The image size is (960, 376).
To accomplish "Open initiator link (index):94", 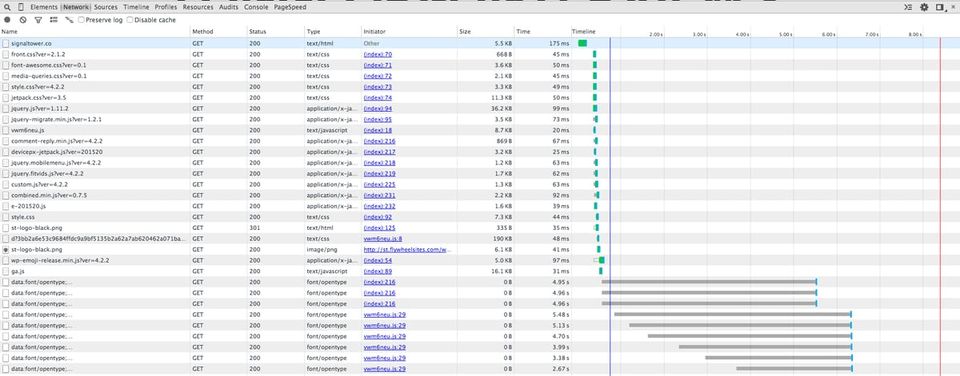I will pos(378,108).
